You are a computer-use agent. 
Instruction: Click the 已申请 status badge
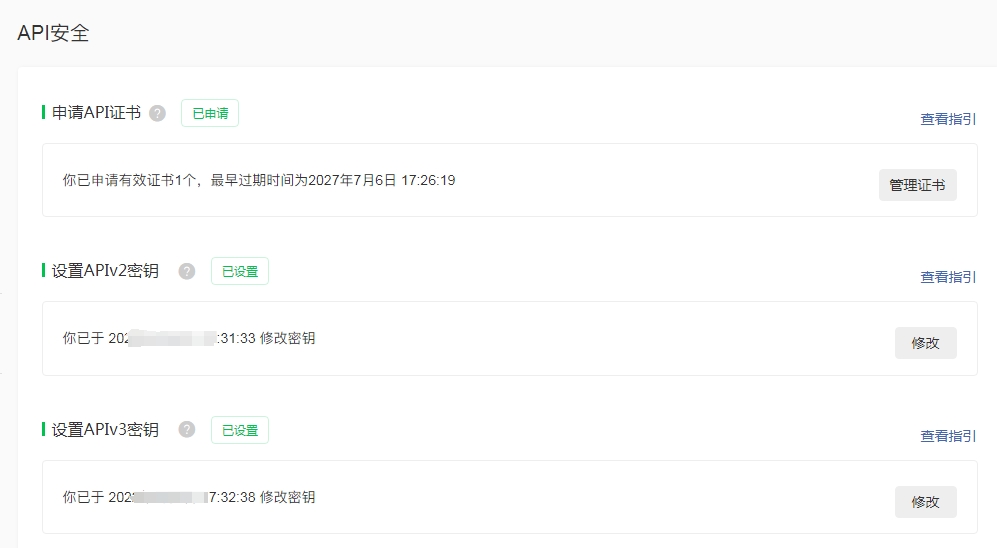[x=210, y=113]
